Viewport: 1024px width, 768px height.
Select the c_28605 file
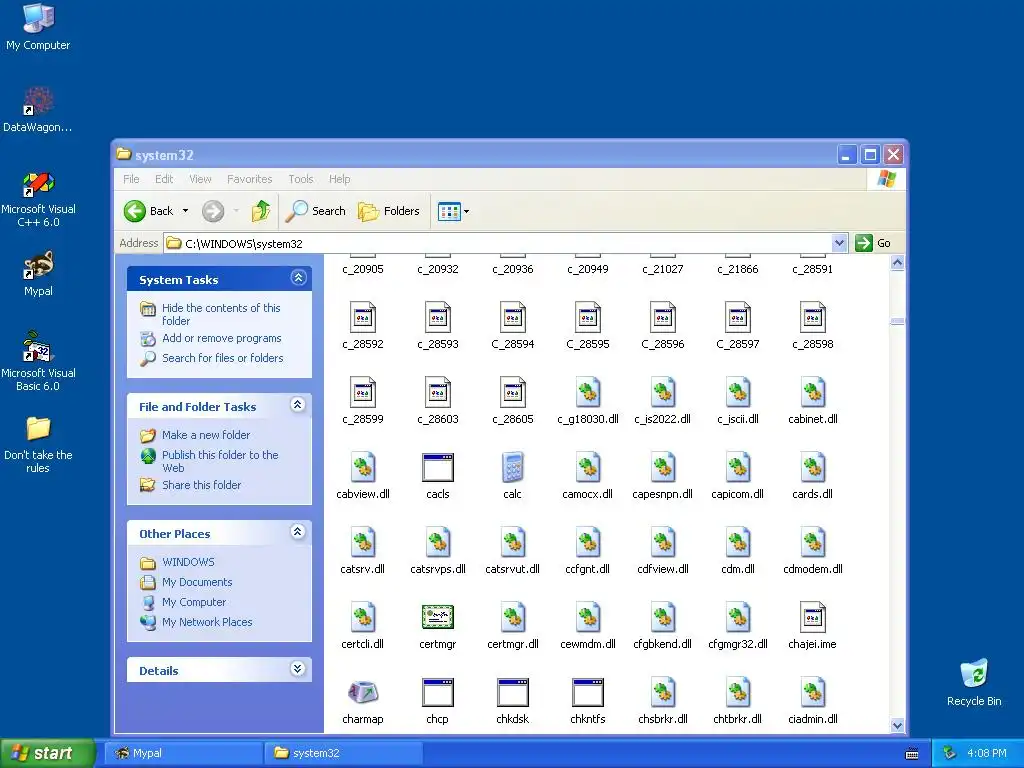point(513,400)
